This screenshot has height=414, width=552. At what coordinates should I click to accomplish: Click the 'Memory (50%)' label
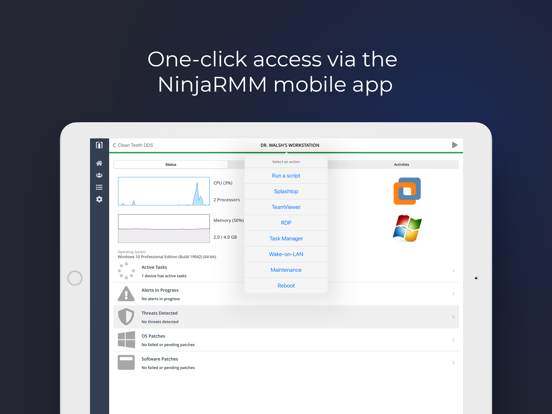point(228,220)
